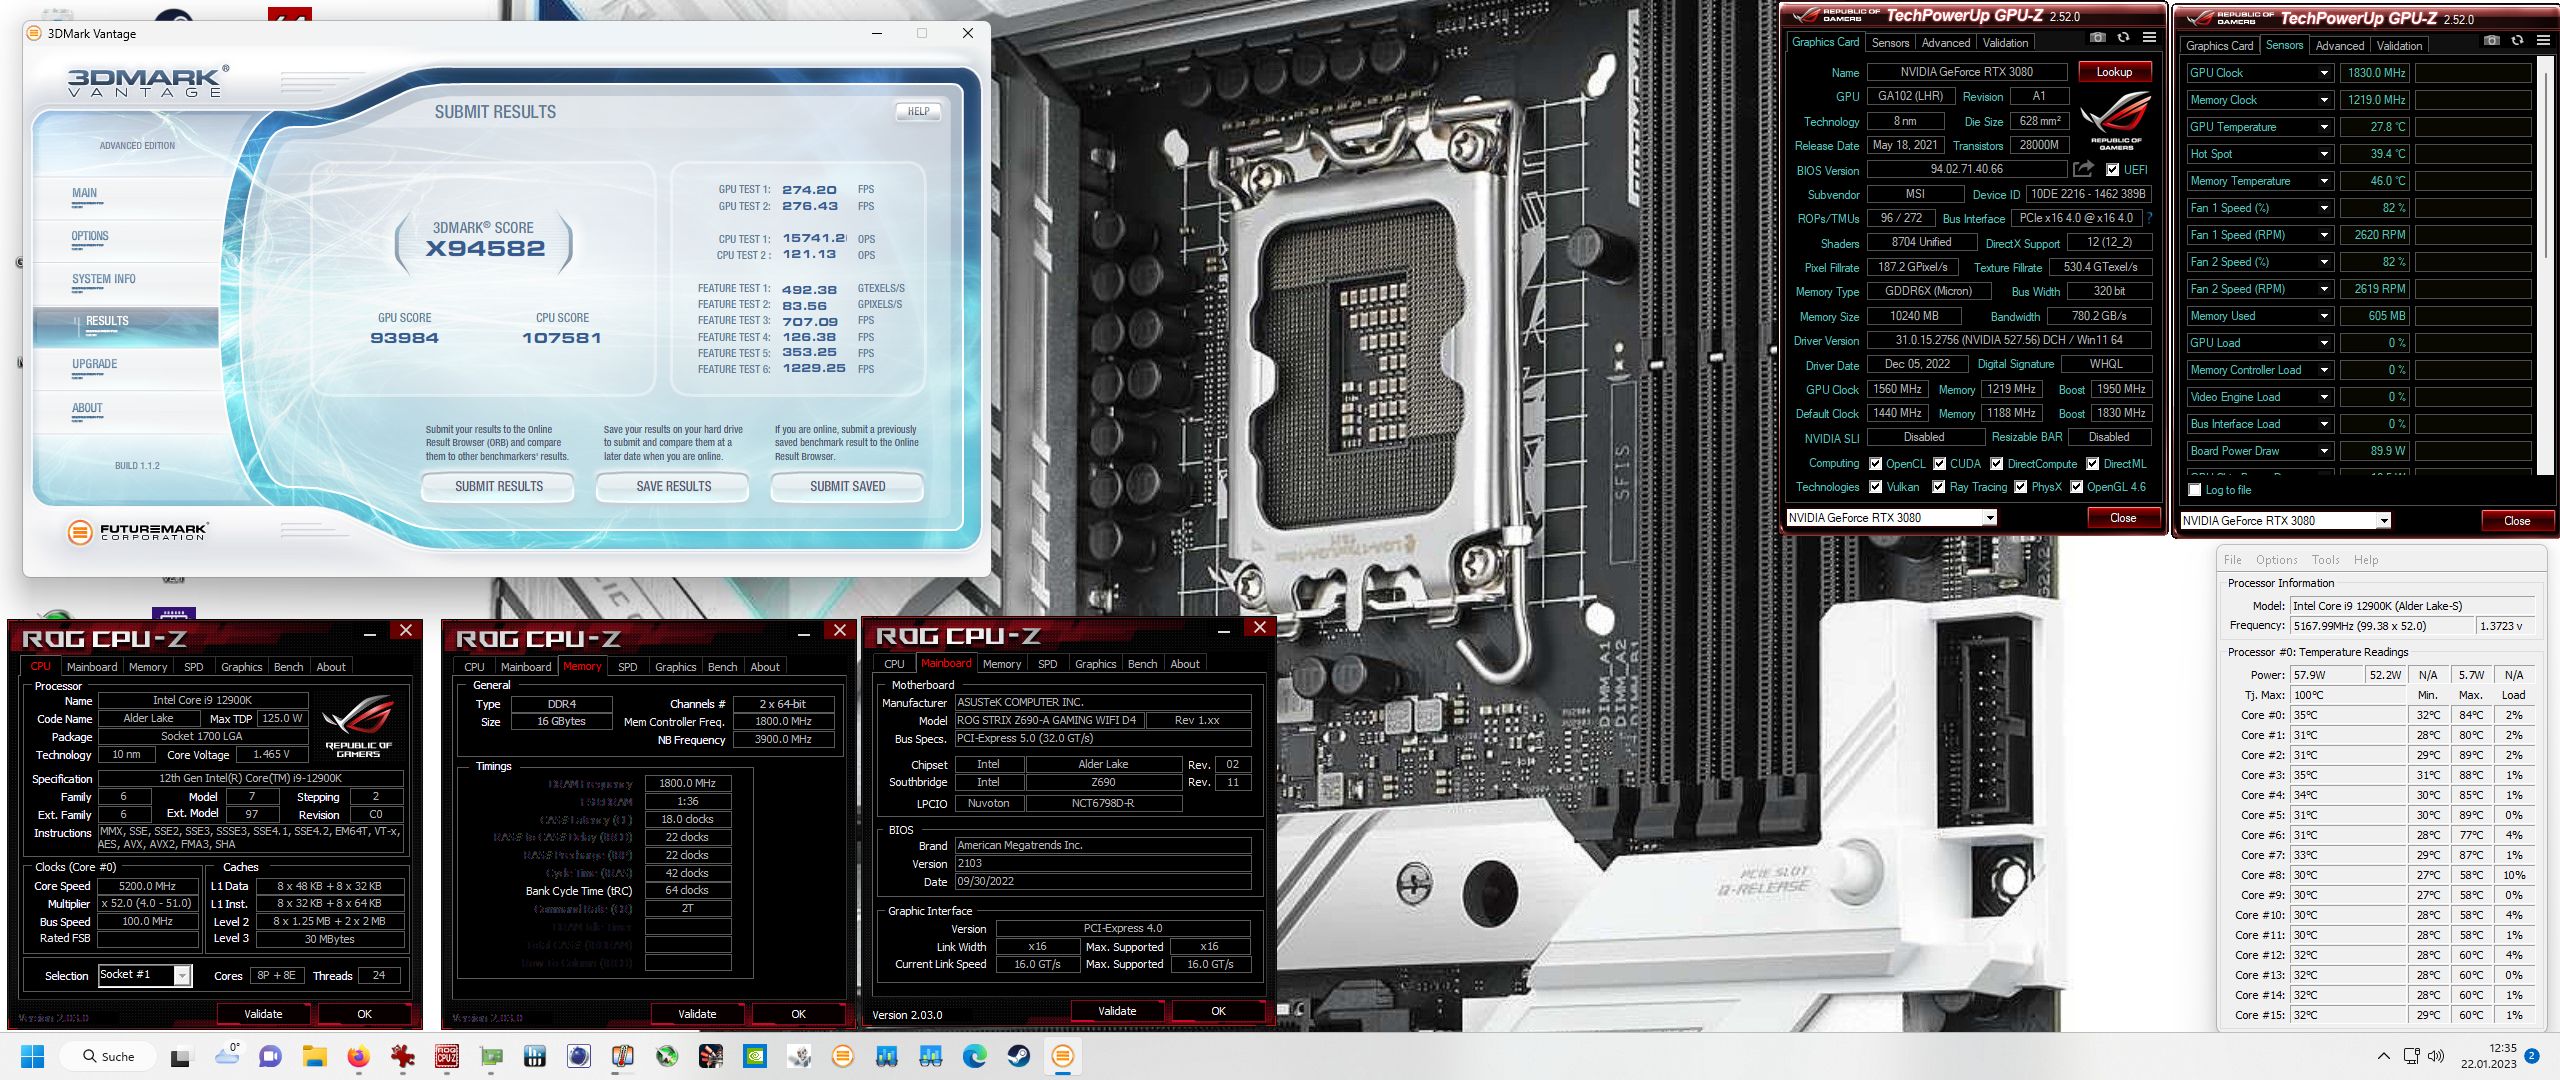Open SYSTEM INFO in 3DMark Vantage sidebar
This screenshot has width=2560, height=1080.
pos(104,280)
